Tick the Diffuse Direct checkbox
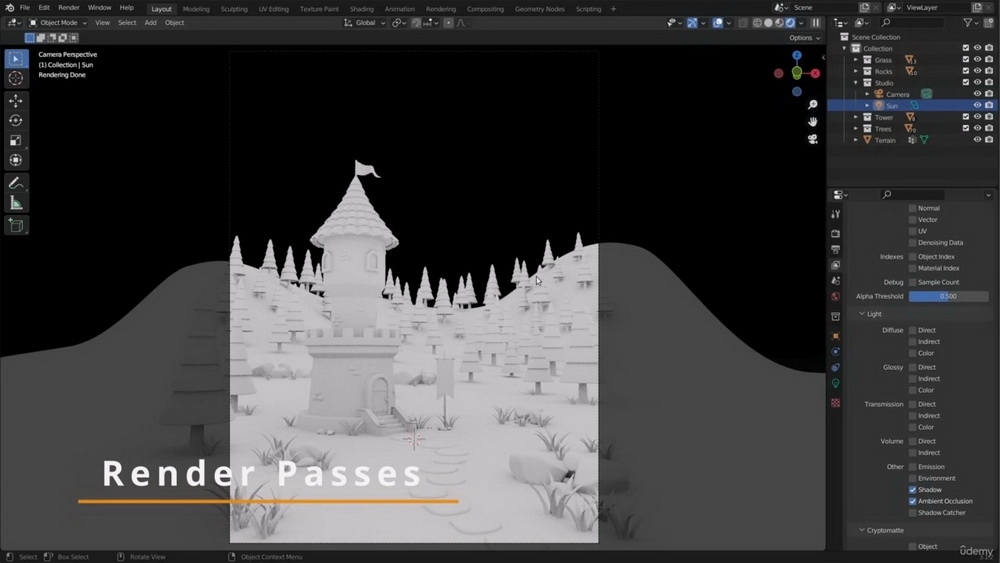 (x=913, y=330)
